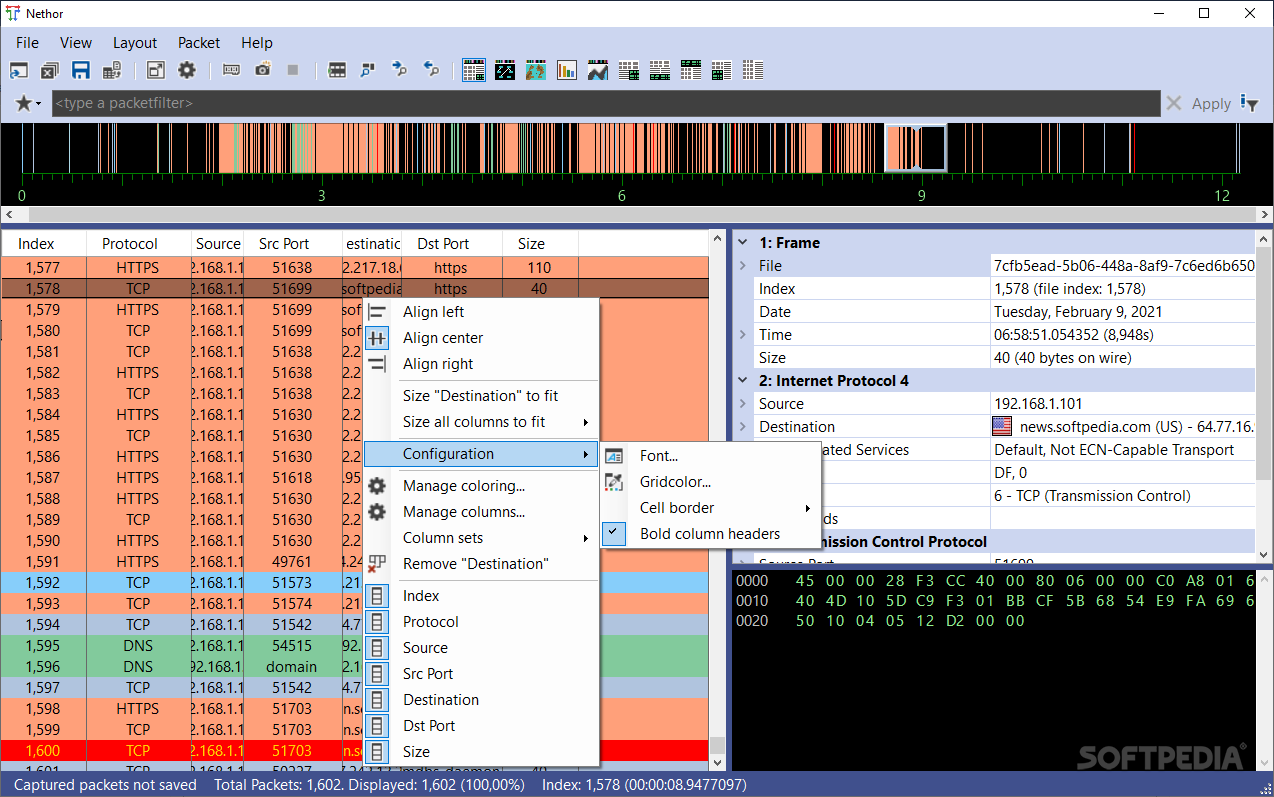The width and height of the screenshot is (1274, 797).
Task: Open the Packet menu
Action: pyautogui.click(x=199, y=43)
